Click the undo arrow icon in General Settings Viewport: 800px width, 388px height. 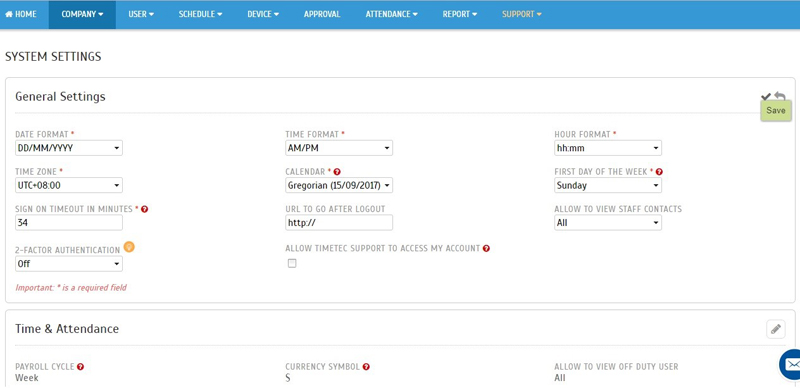click(780, 95)
